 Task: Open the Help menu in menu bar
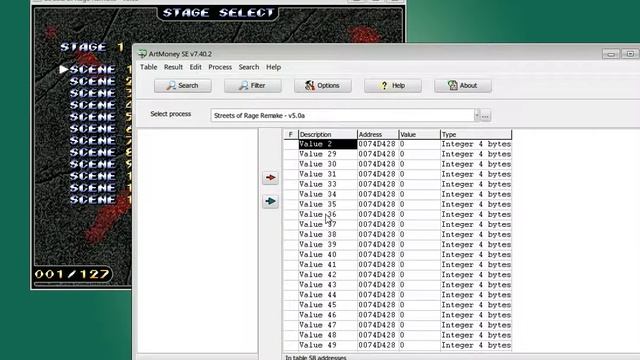[x=273, y=67]
